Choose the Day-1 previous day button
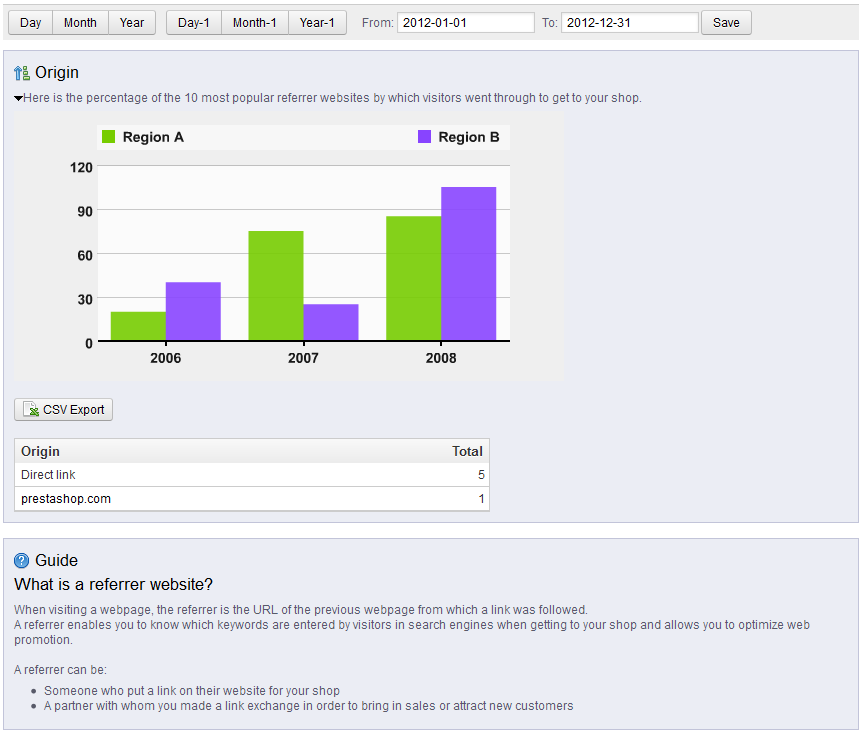The height and width of the screenshot is (732, 861). point(194,23)
